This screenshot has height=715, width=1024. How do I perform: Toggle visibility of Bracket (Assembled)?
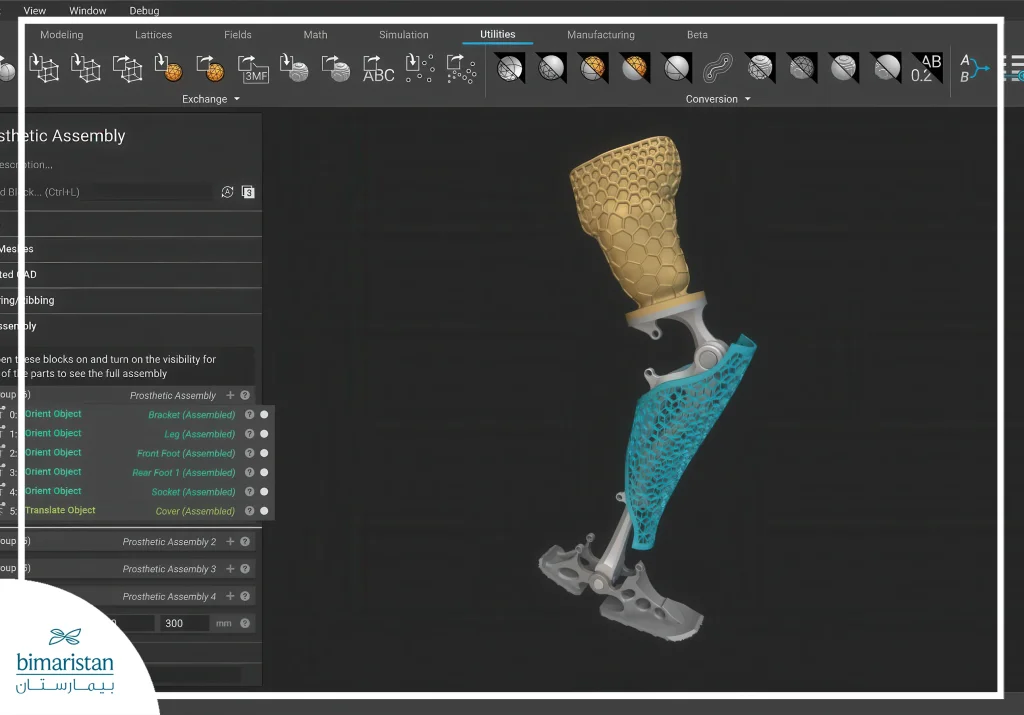[x=264, y=415]
